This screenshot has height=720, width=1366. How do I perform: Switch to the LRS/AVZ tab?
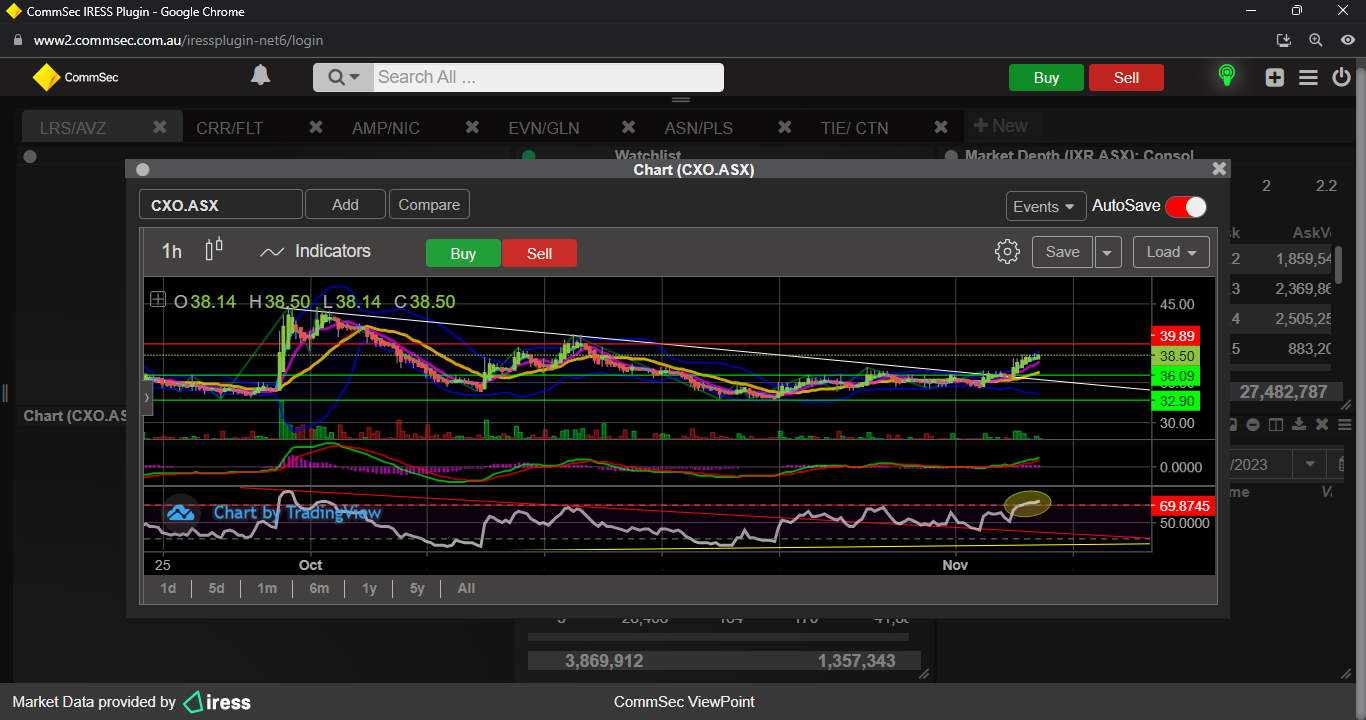(x=73, y=128)
